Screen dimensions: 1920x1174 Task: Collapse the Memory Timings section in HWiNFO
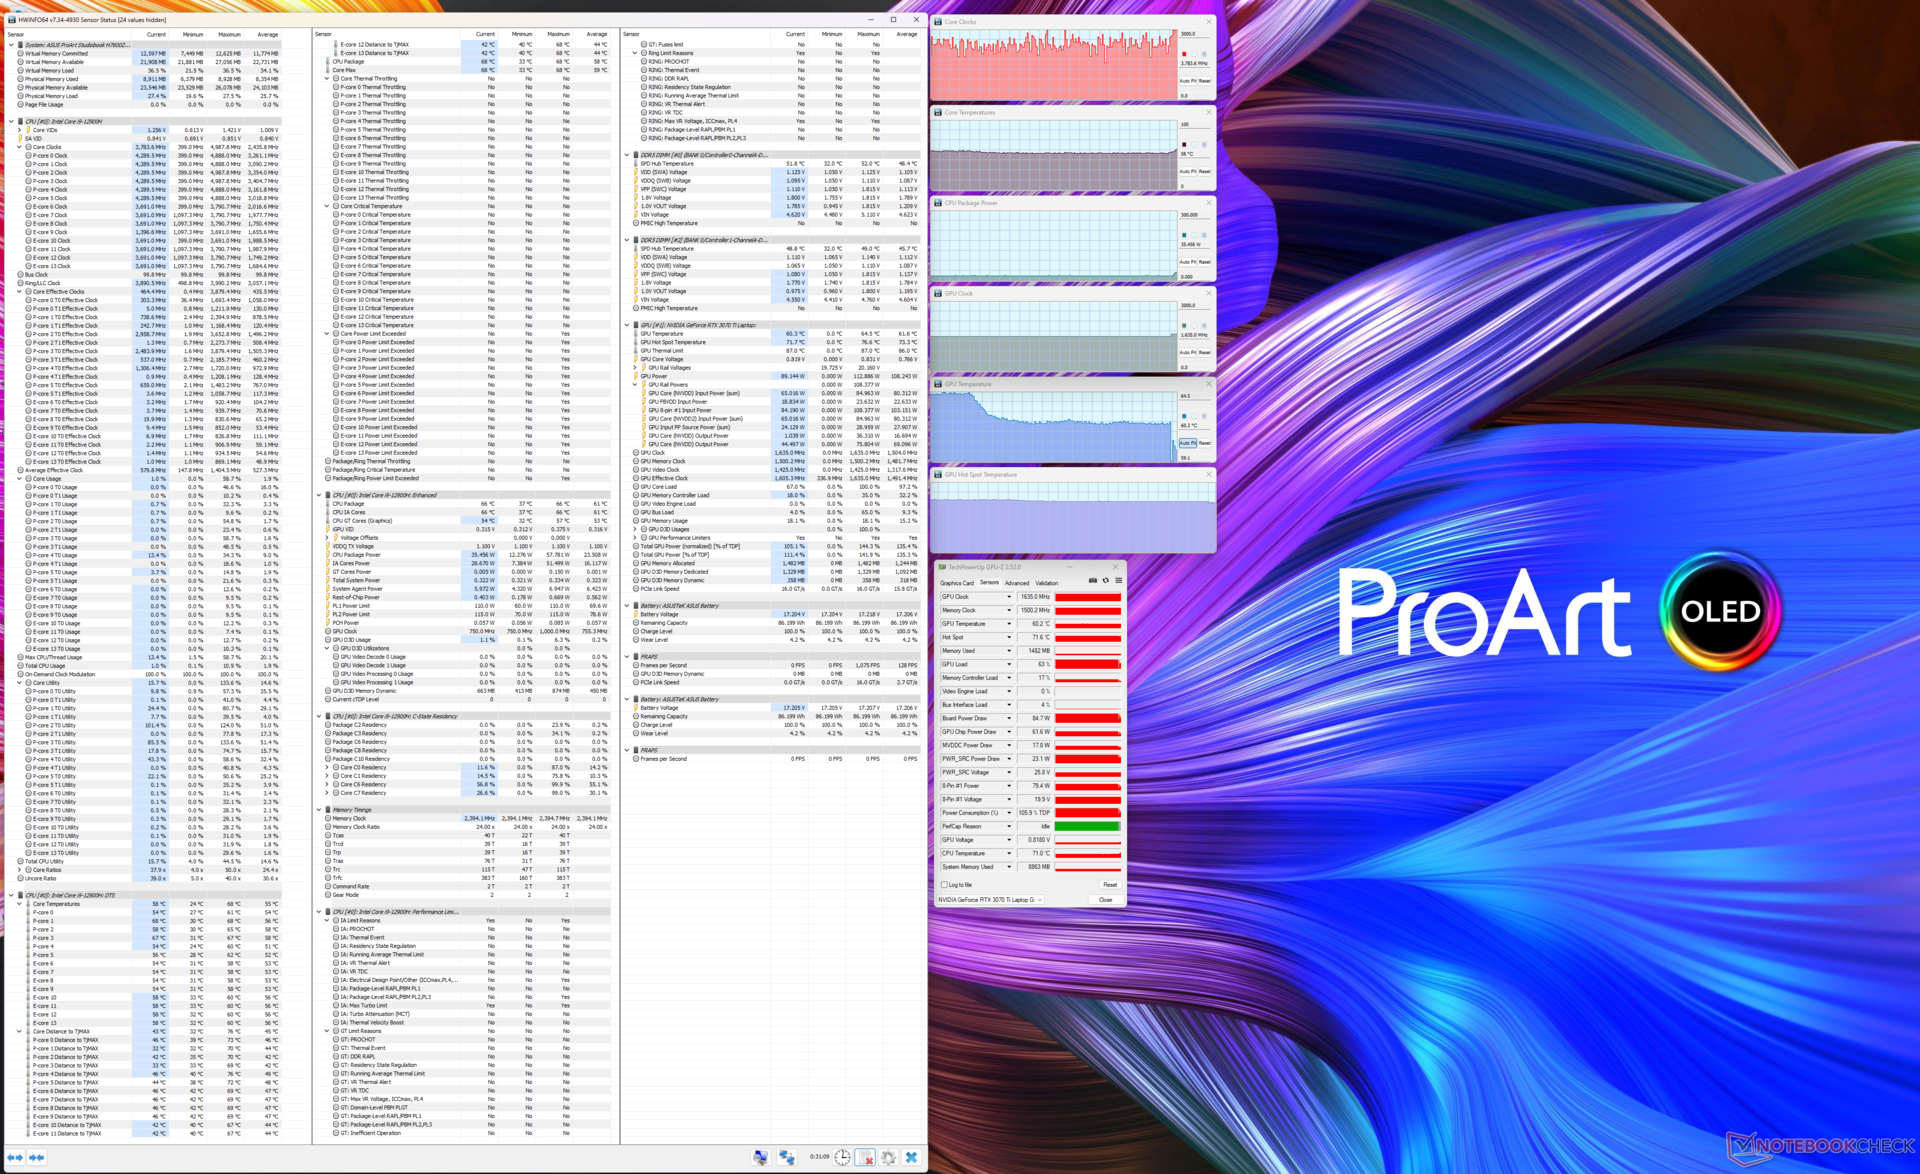point(319,810)
